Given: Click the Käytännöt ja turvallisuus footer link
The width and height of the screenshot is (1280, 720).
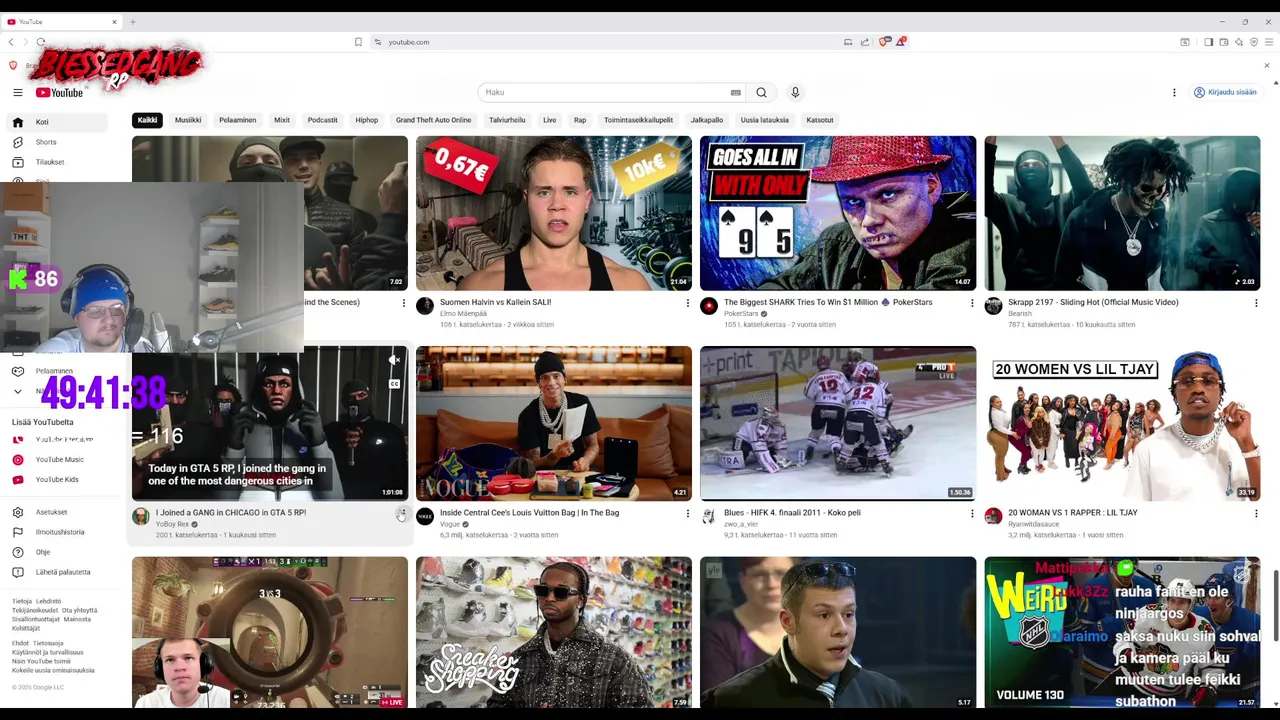Looking at the screenshot, I should click(48, 652).
